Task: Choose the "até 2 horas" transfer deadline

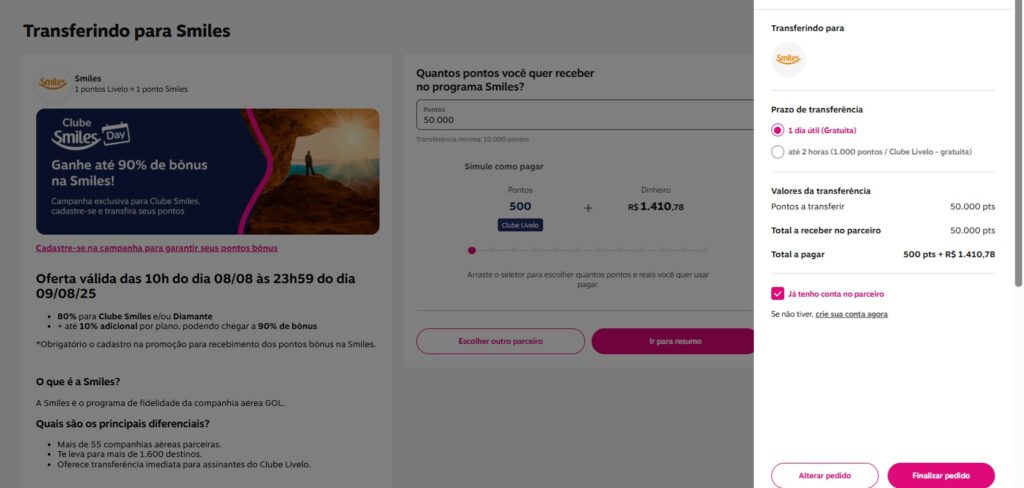Action: click(x=778, y=152)
